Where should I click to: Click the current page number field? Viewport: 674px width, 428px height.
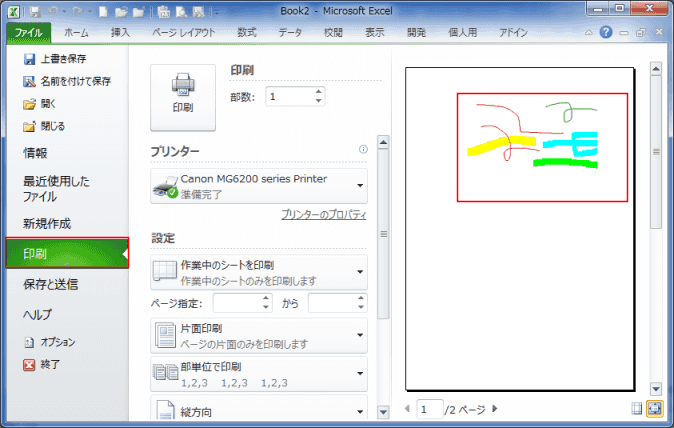[x=429, y=409]
